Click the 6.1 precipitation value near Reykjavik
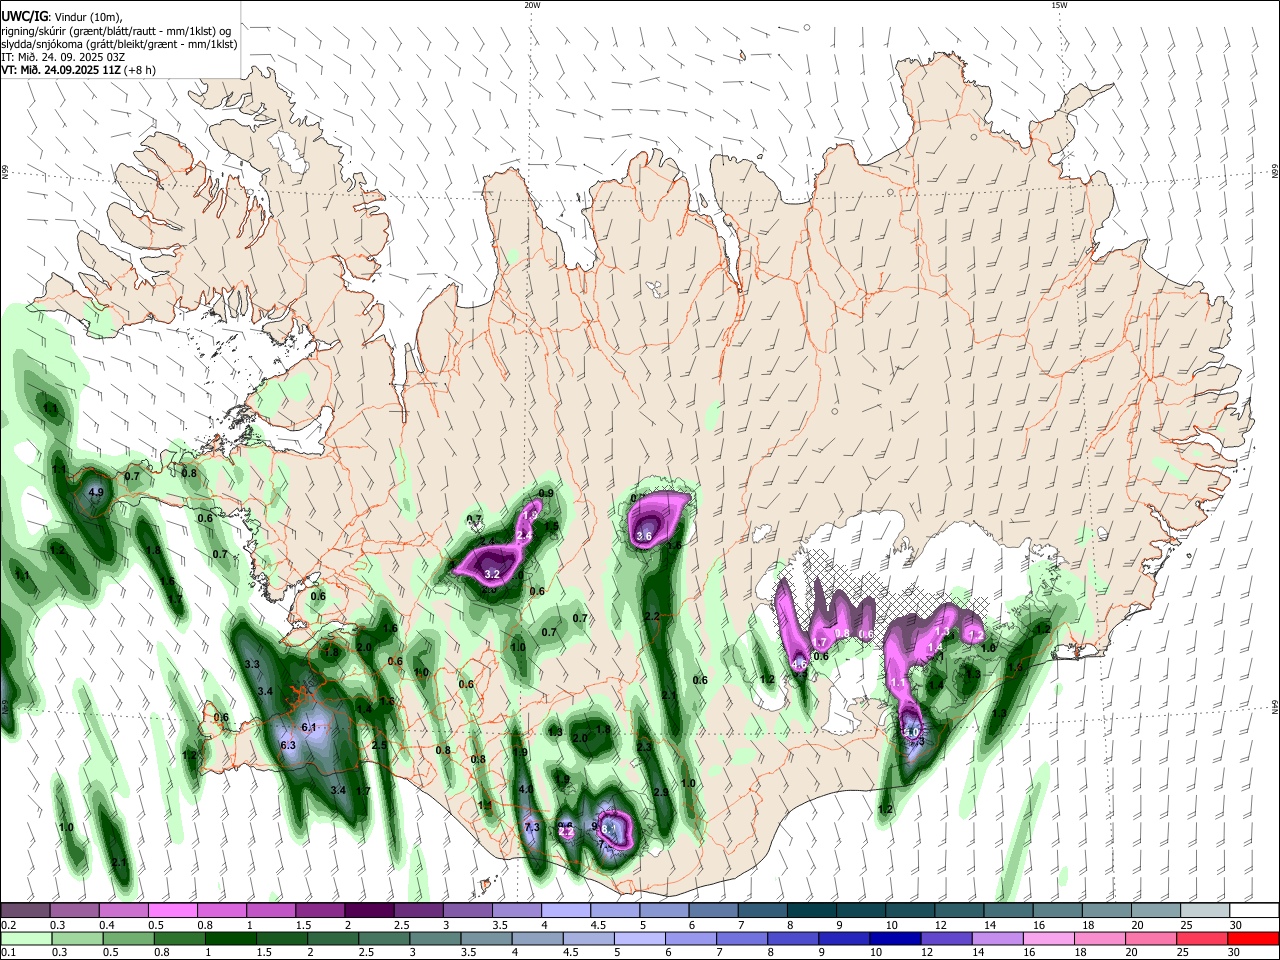 pyautogui.click(x=309, y=727)
